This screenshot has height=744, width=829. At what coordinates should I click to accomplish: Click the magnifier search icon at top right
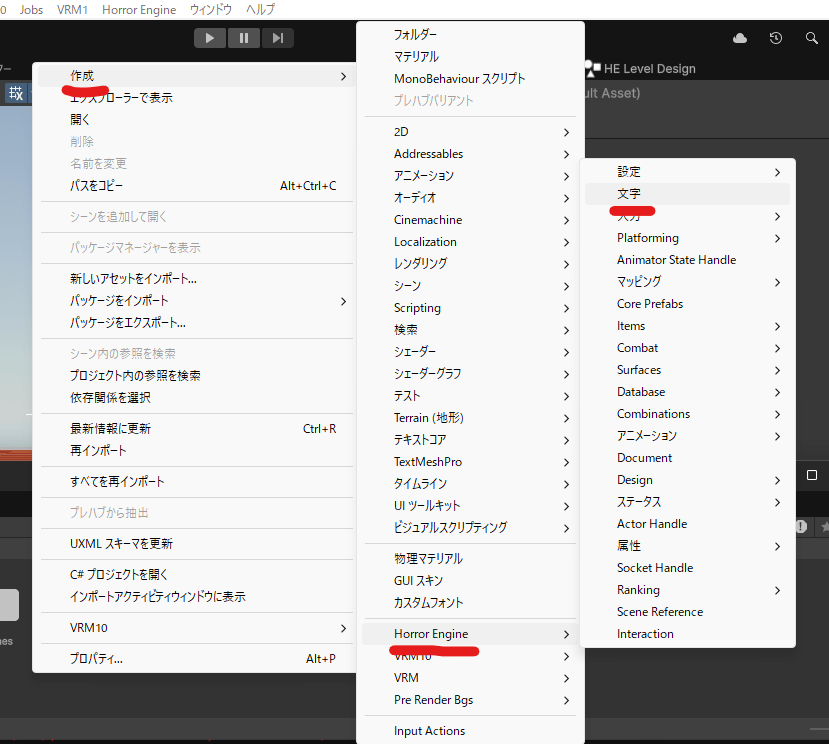point(812,38)
